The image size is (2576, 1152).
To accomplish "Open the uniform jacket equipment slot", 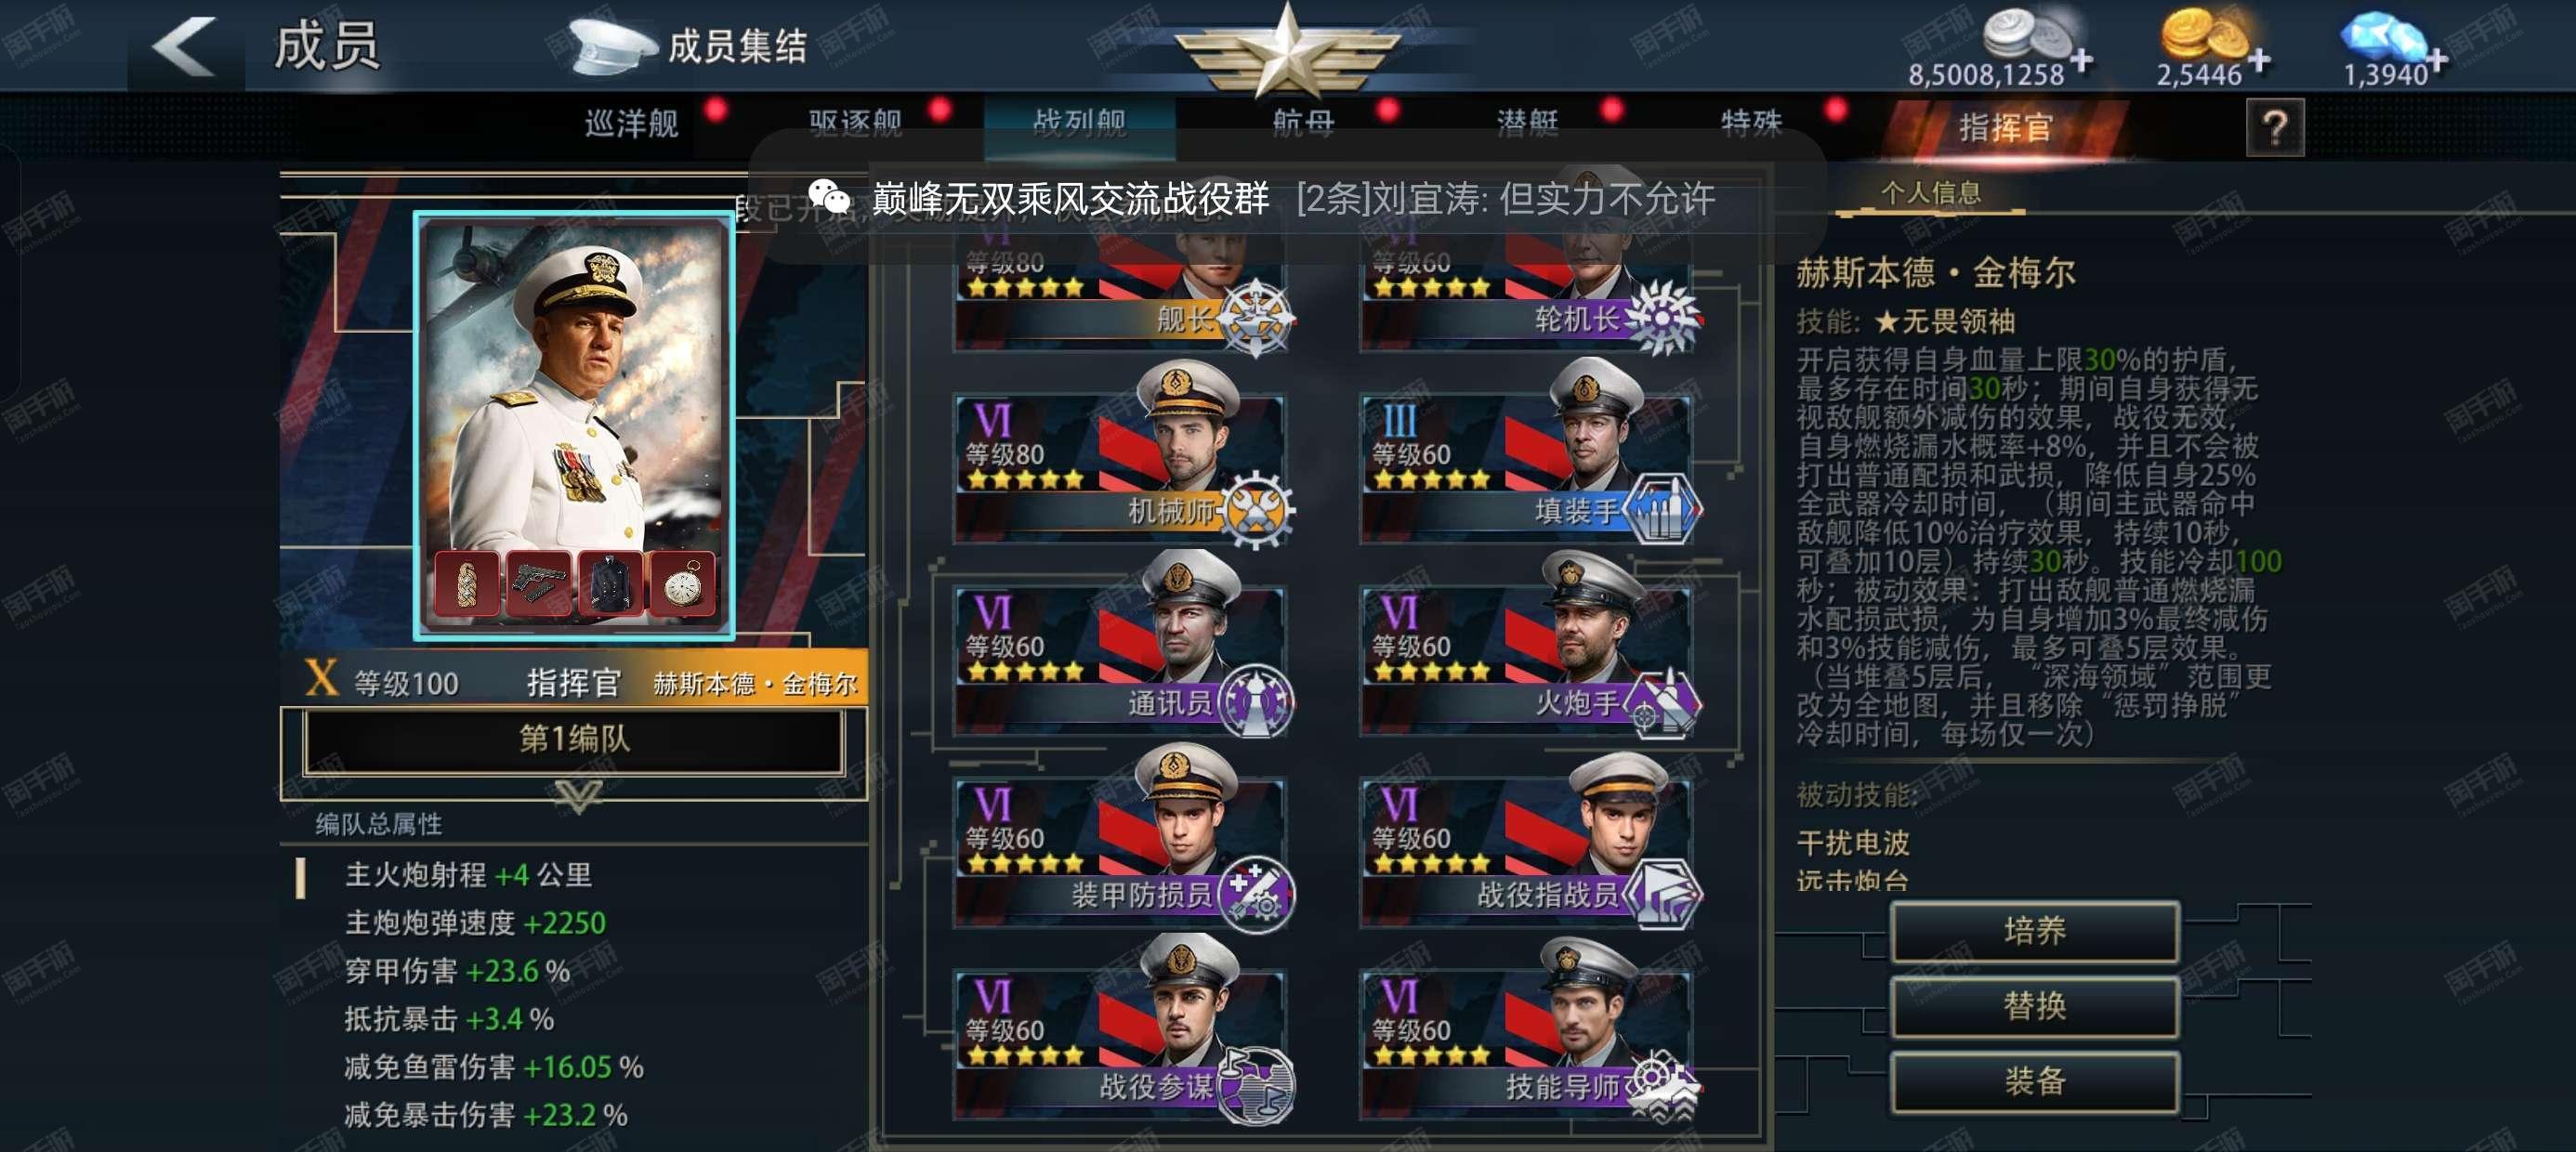I will tap(611, 583).
